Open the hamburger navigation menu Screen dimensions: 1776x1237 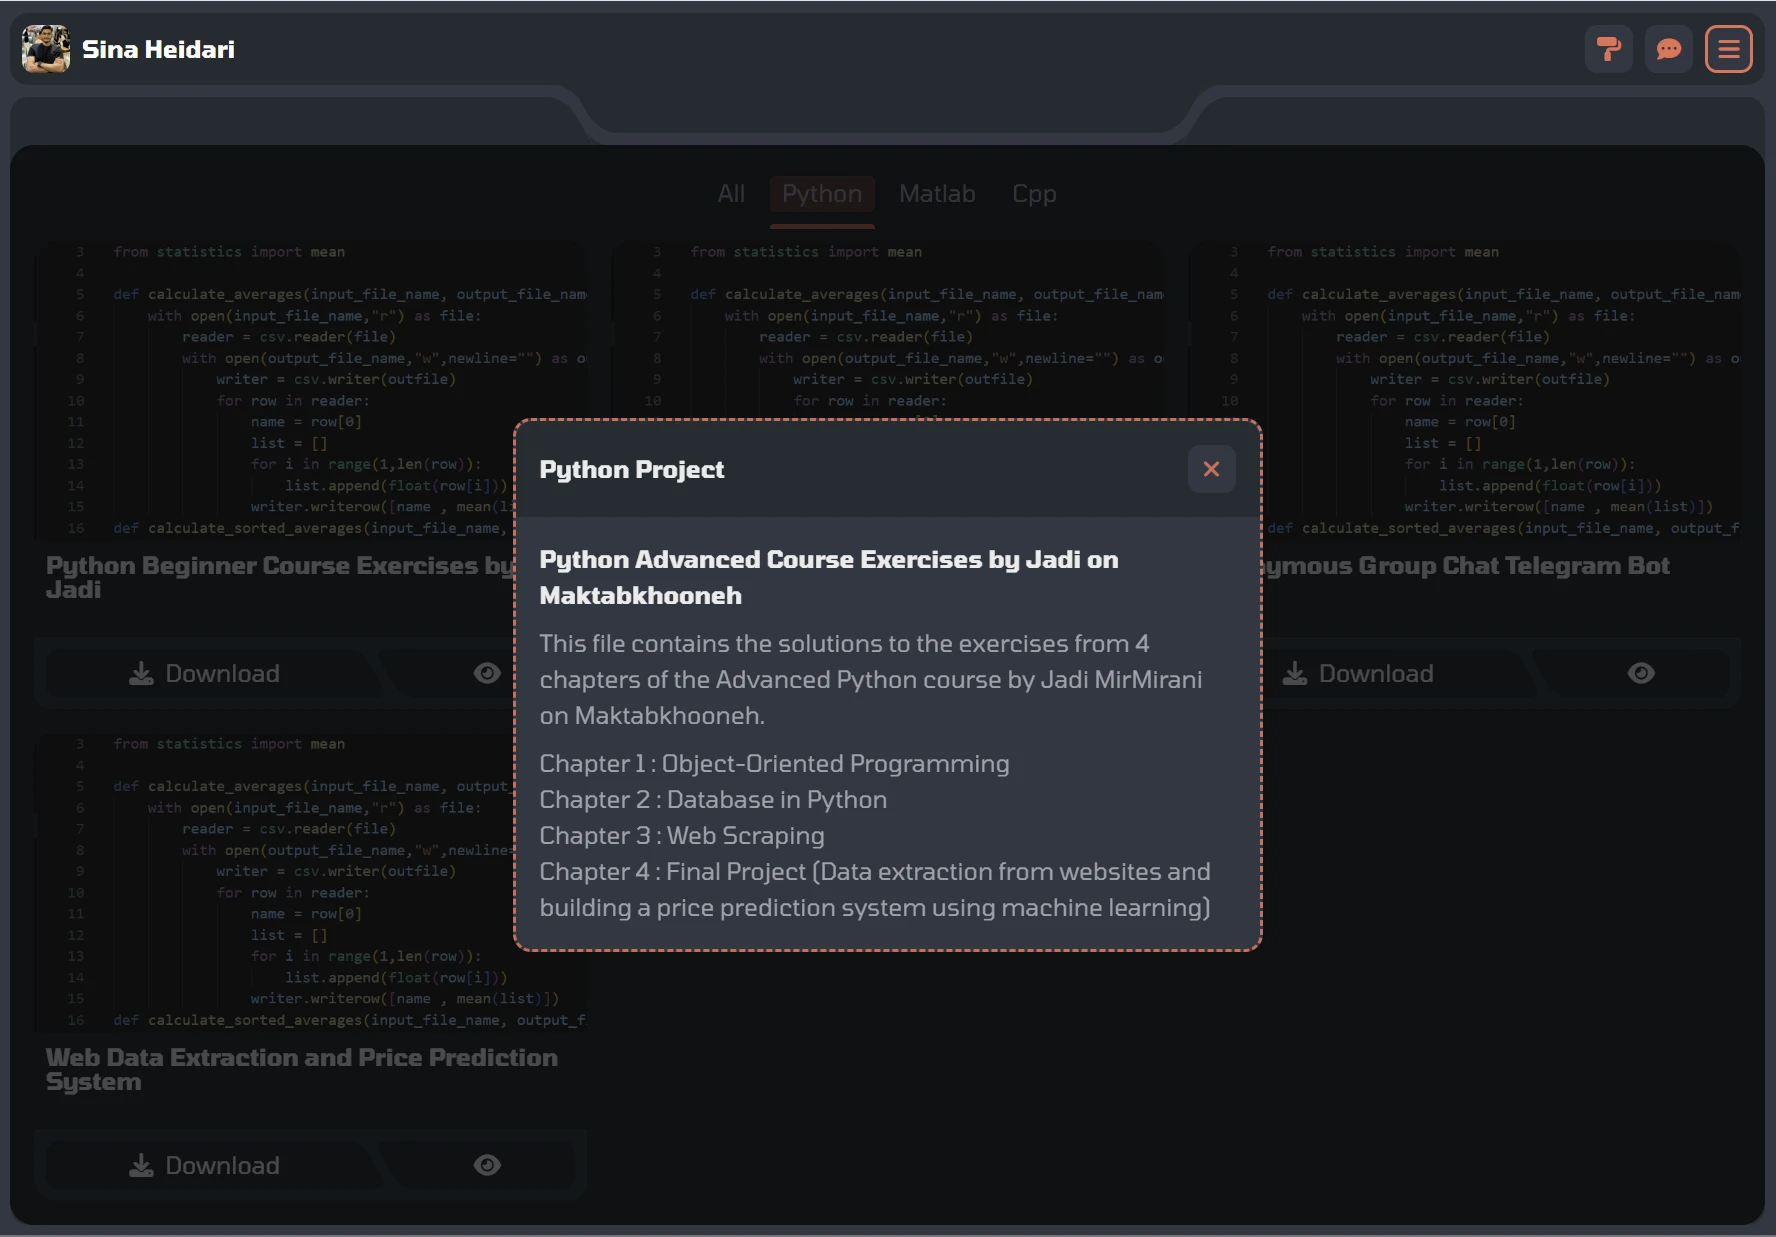point(1728,49)
